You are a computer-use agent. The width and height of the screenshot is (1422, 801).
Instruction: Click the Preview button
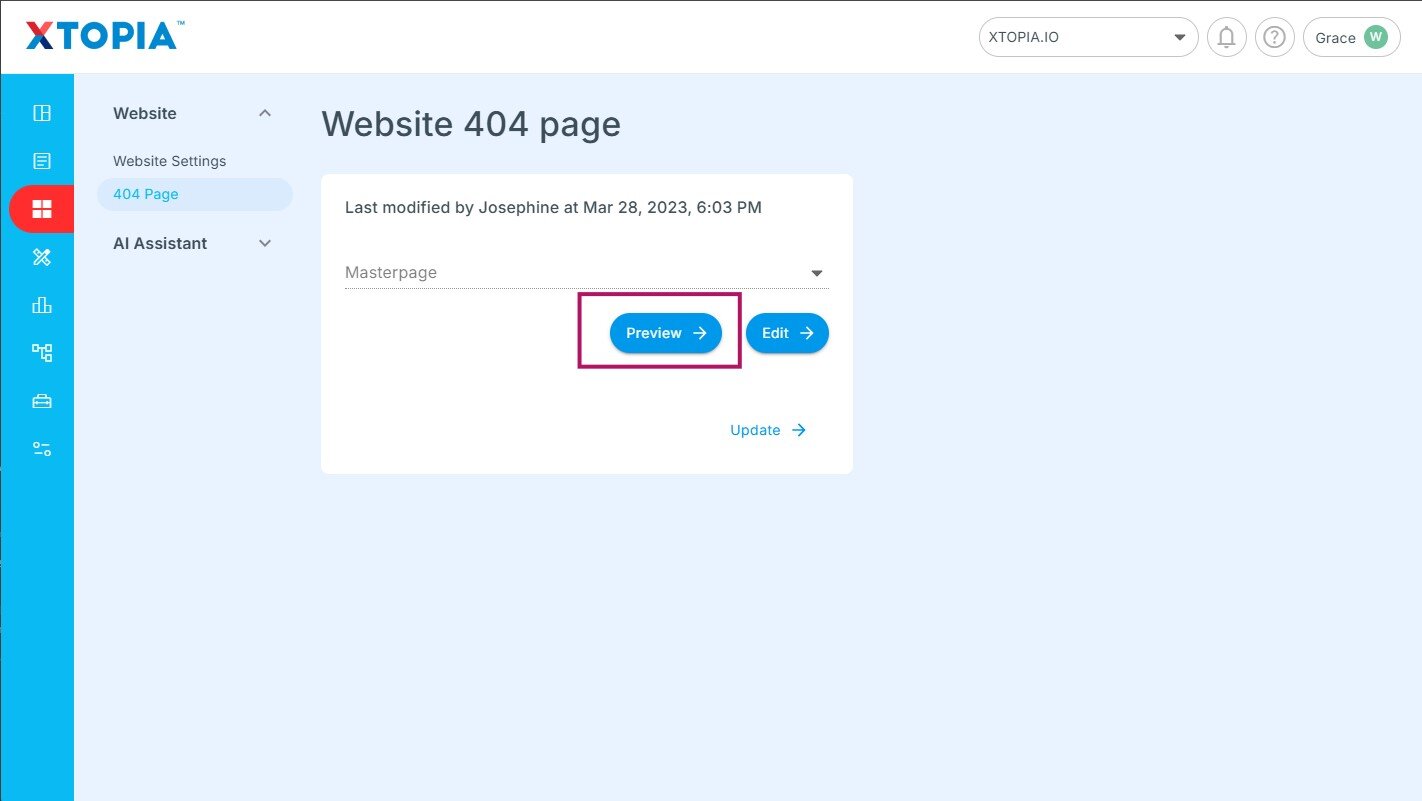click(665, 333)
